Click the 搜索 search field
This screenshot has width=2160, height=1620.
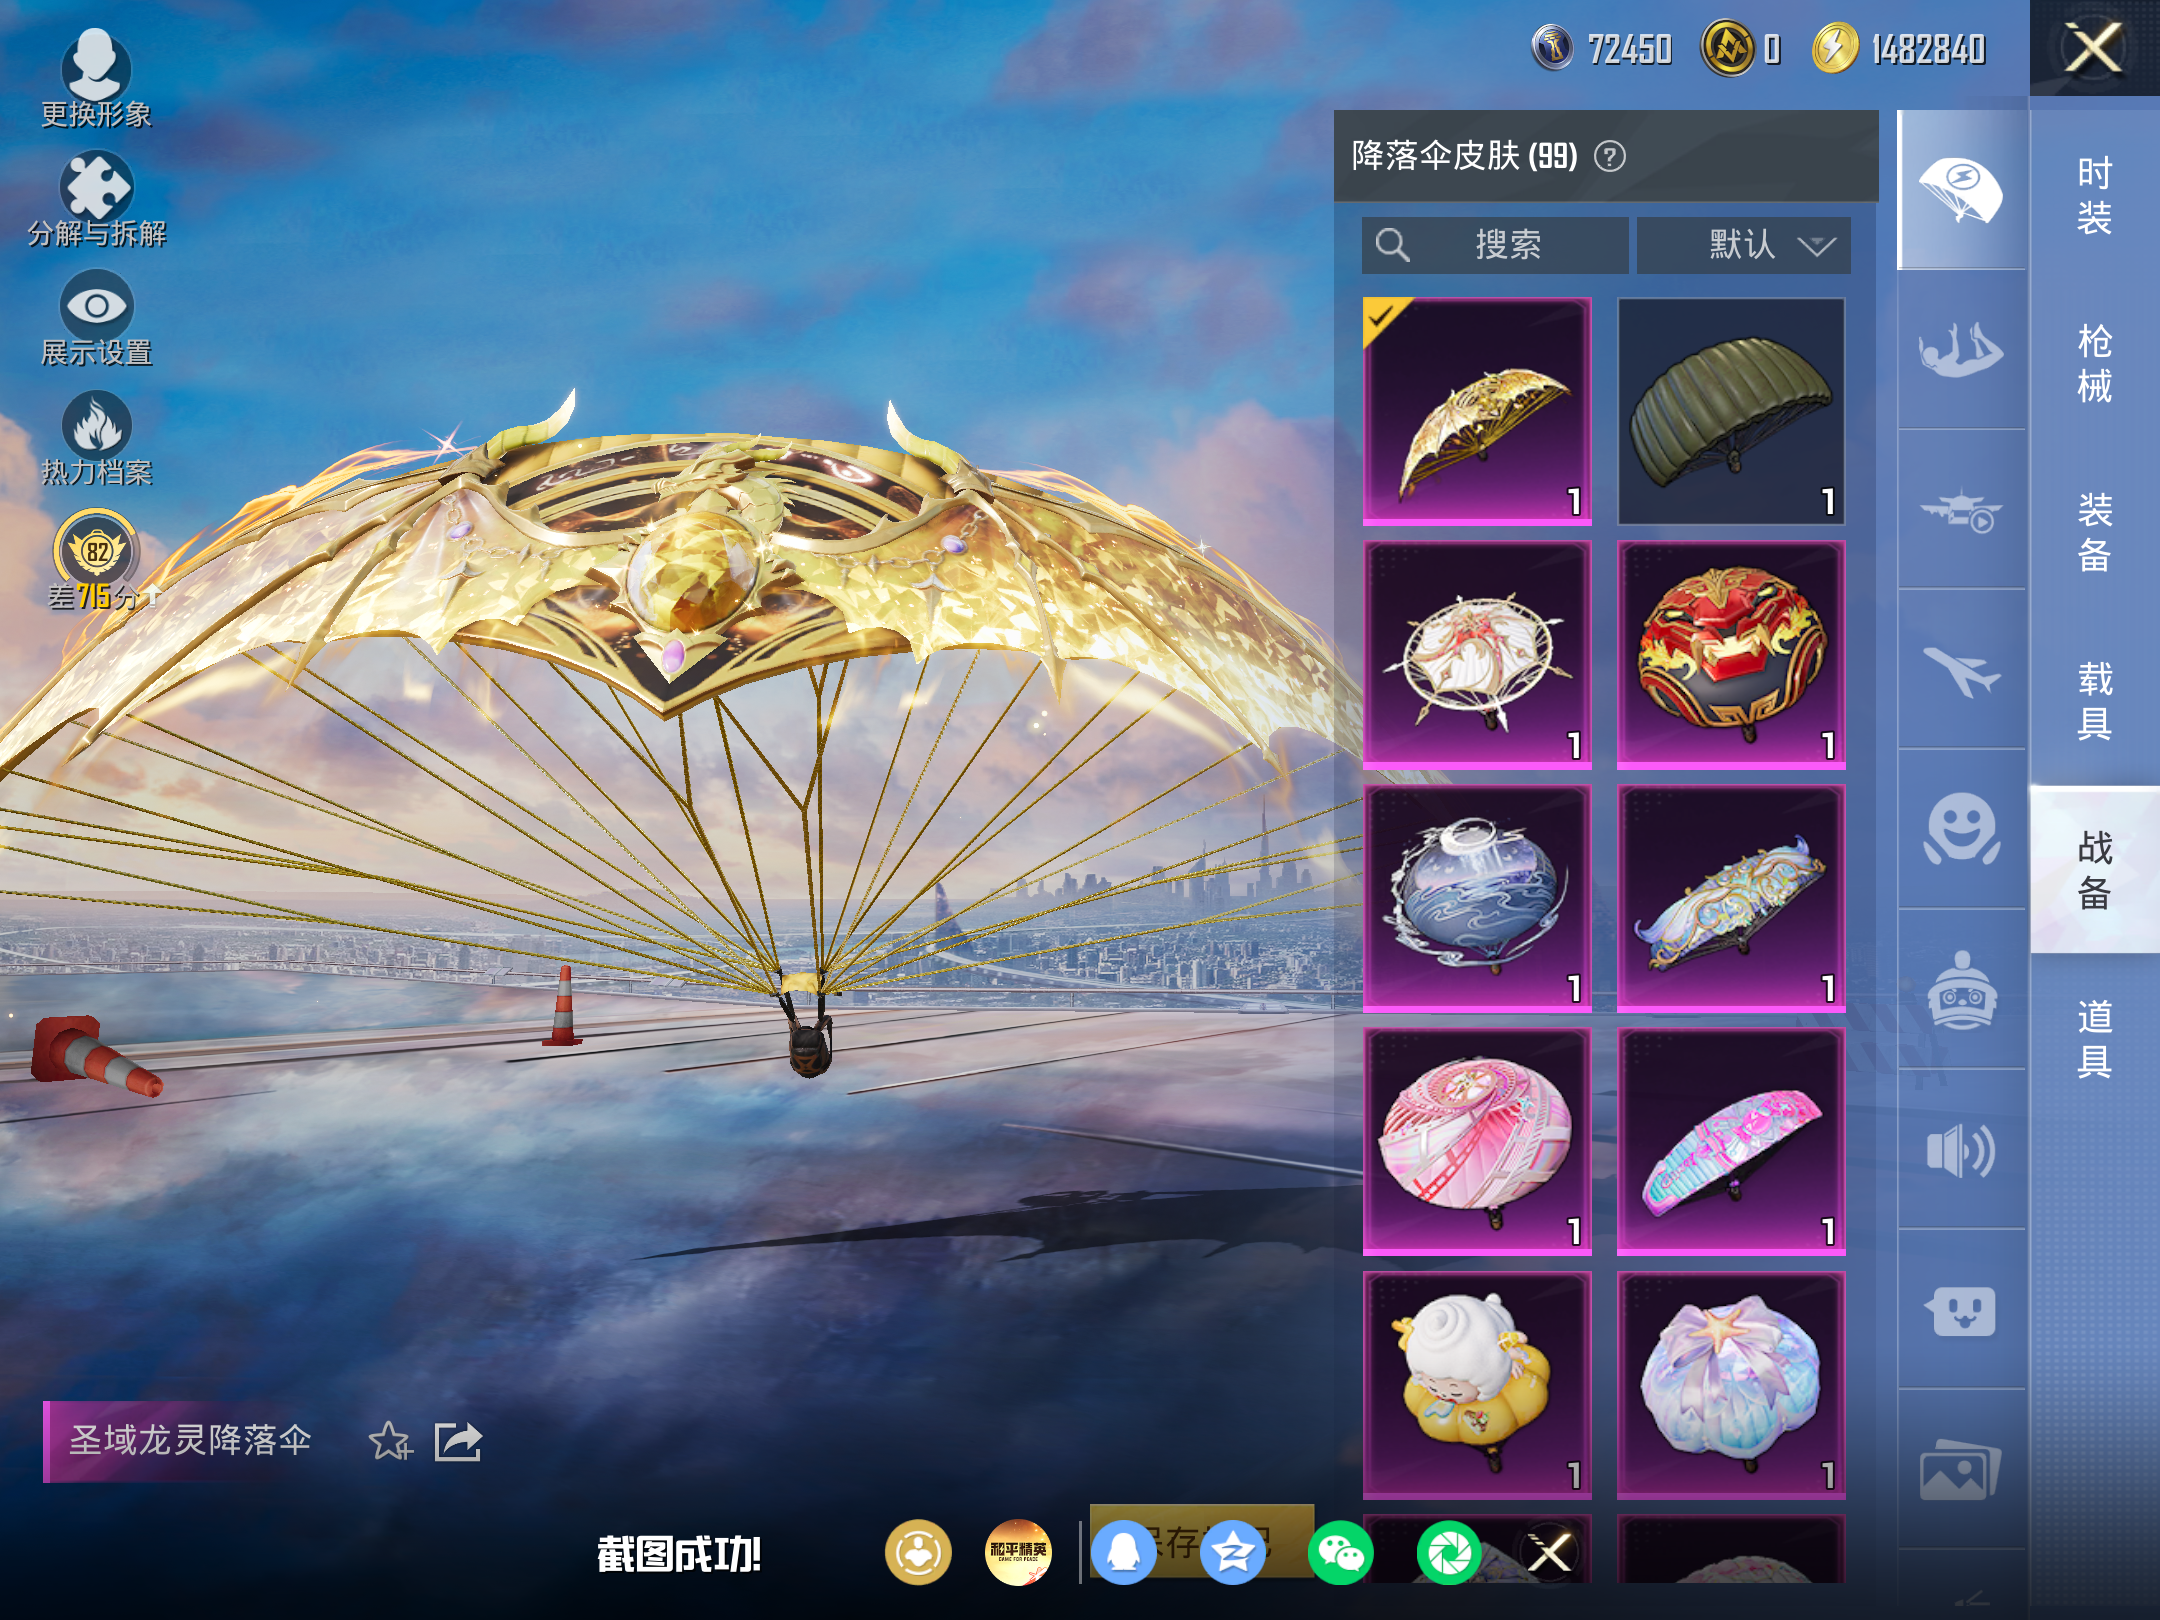coord(1494,245)
